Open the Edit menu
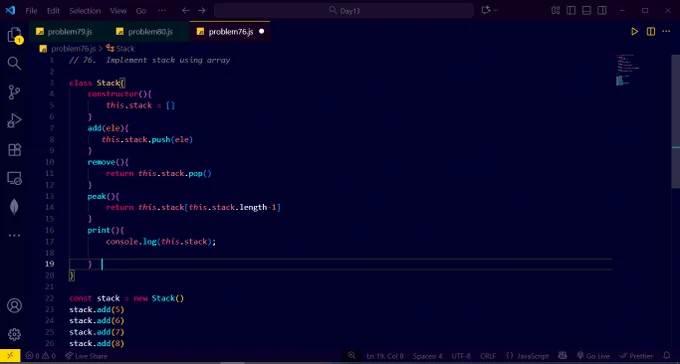This screenshot has width=680, height=364. click(53, 11)
